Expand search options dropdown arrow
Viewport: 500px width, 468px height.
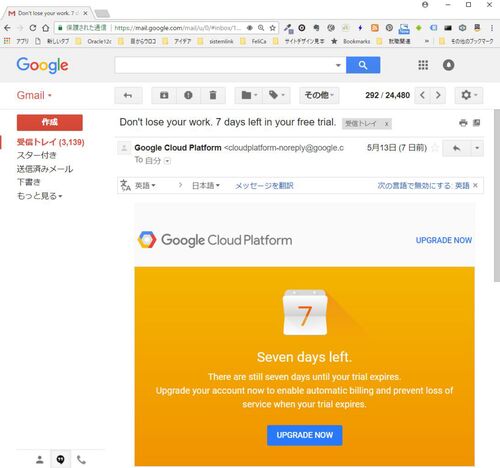pyautogui.click(x=338, y=65)
